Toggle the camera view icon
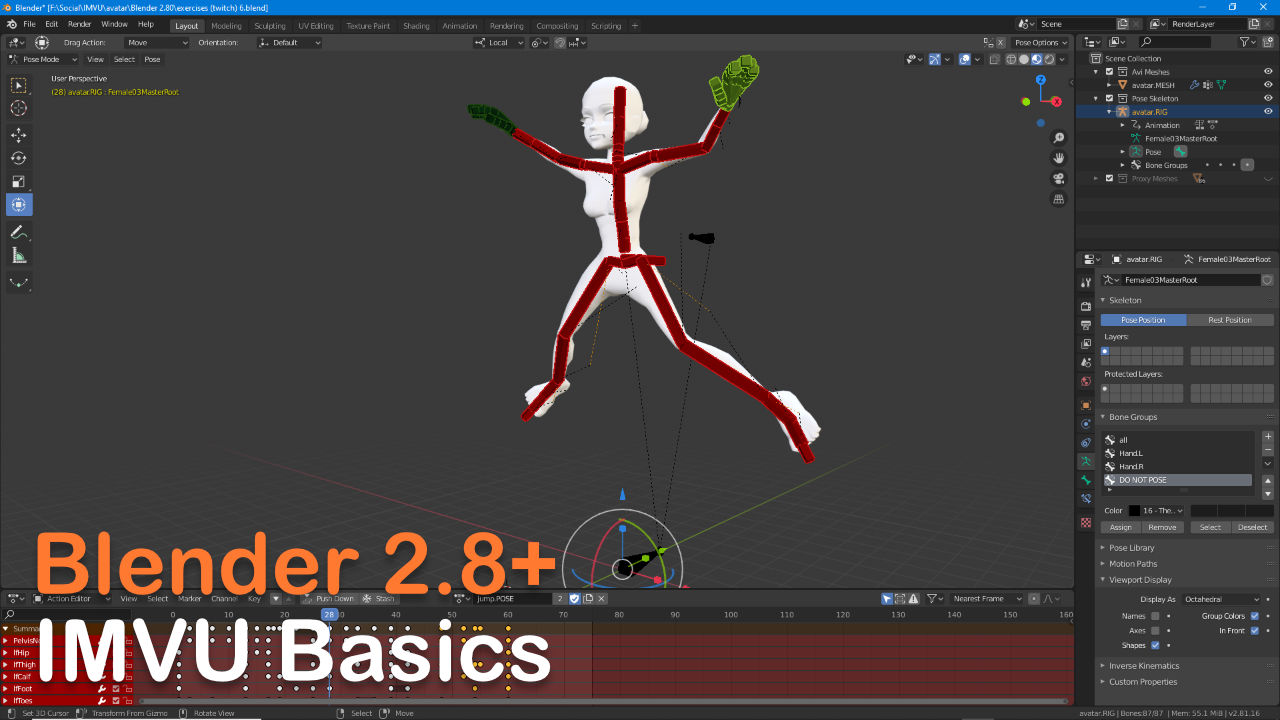 pyautogui.click(x=1059, y=179)
